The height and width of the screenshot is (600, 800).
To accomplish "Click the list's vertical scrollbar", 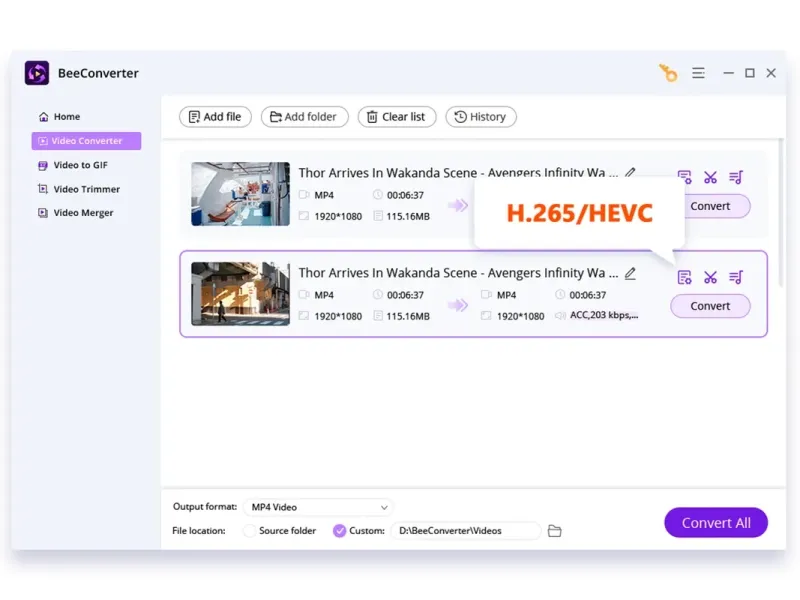I will click(781, 212).
